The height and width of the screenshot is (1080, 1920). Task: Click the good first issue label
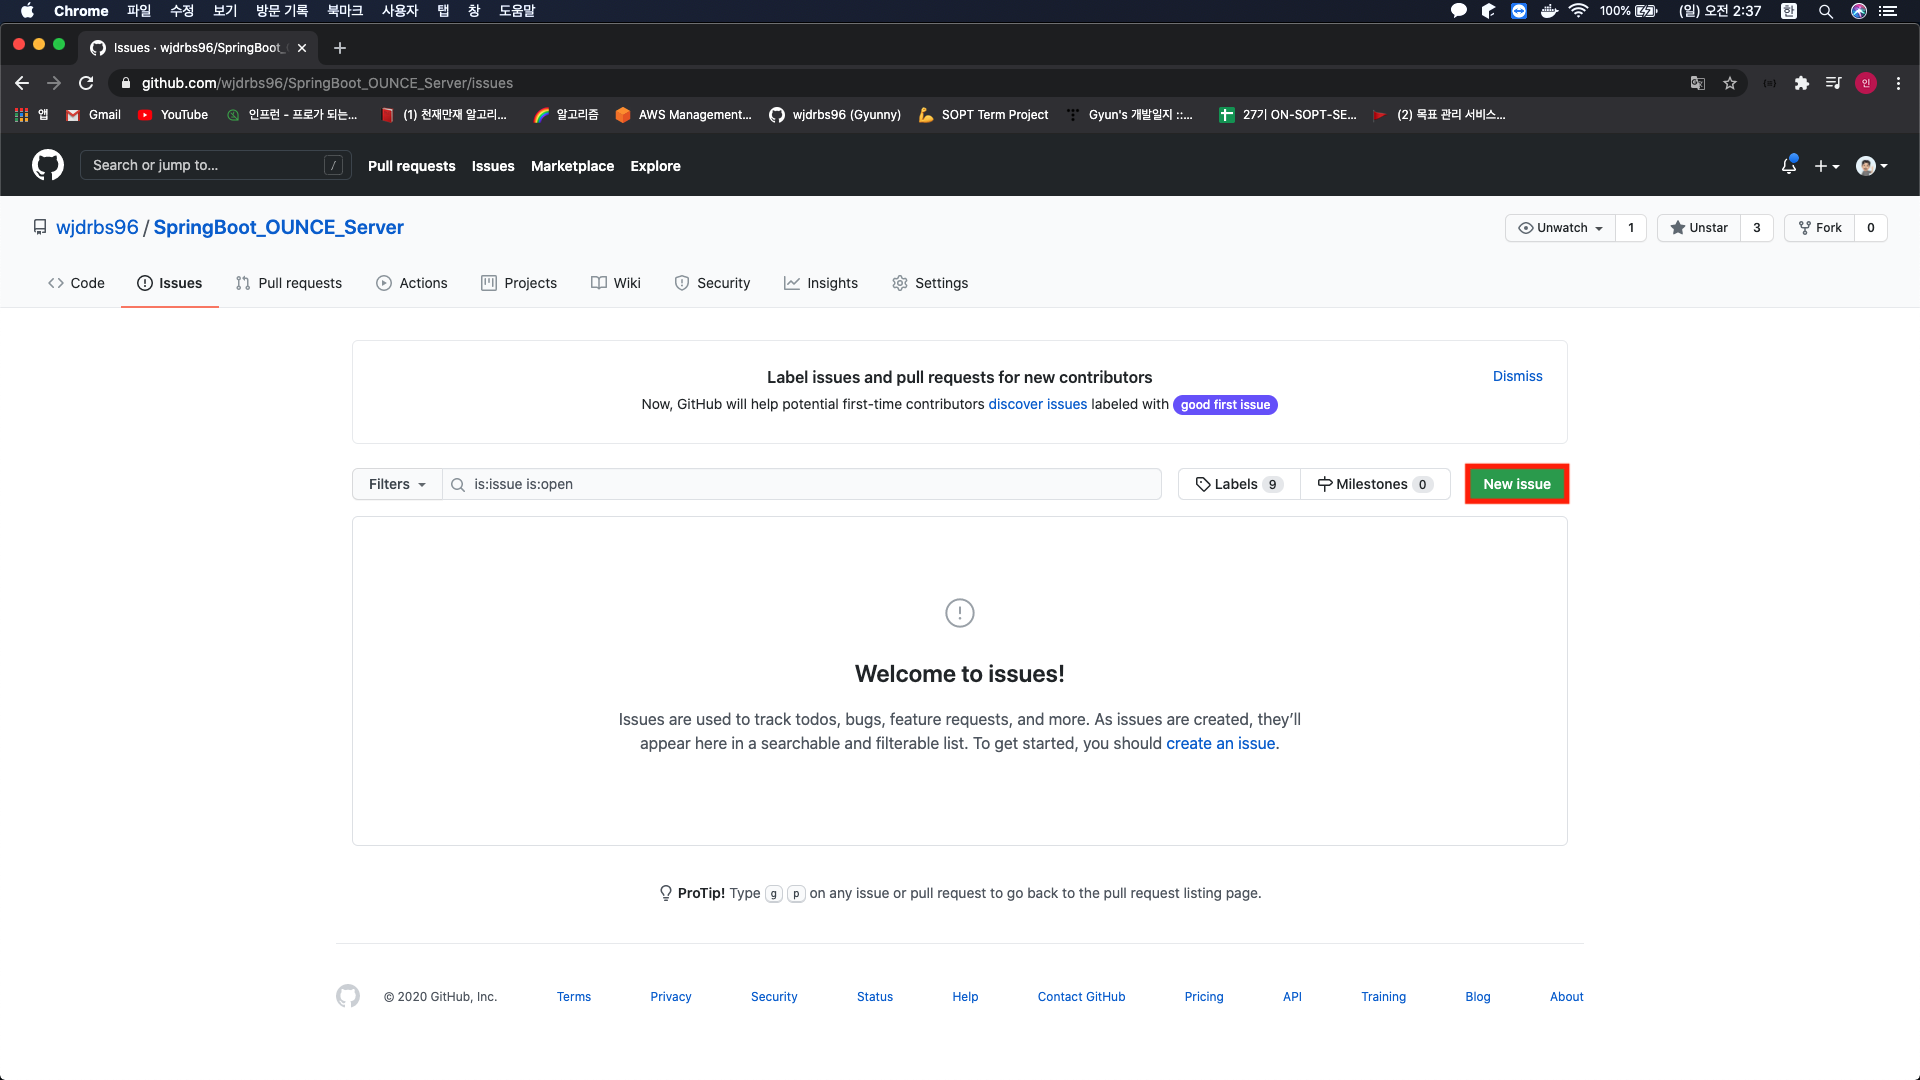[x=1225, y=405]
